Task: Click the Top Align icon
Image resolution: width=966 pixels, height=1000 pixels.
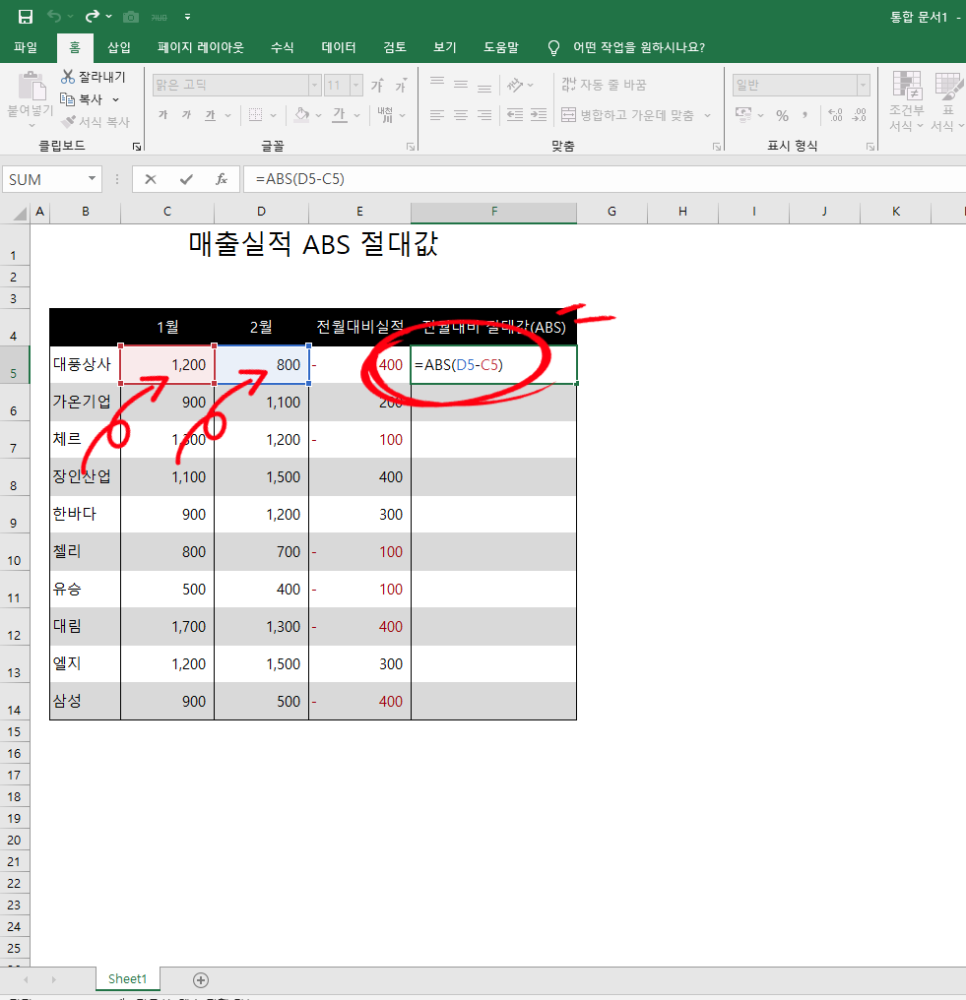Action: 437,84
